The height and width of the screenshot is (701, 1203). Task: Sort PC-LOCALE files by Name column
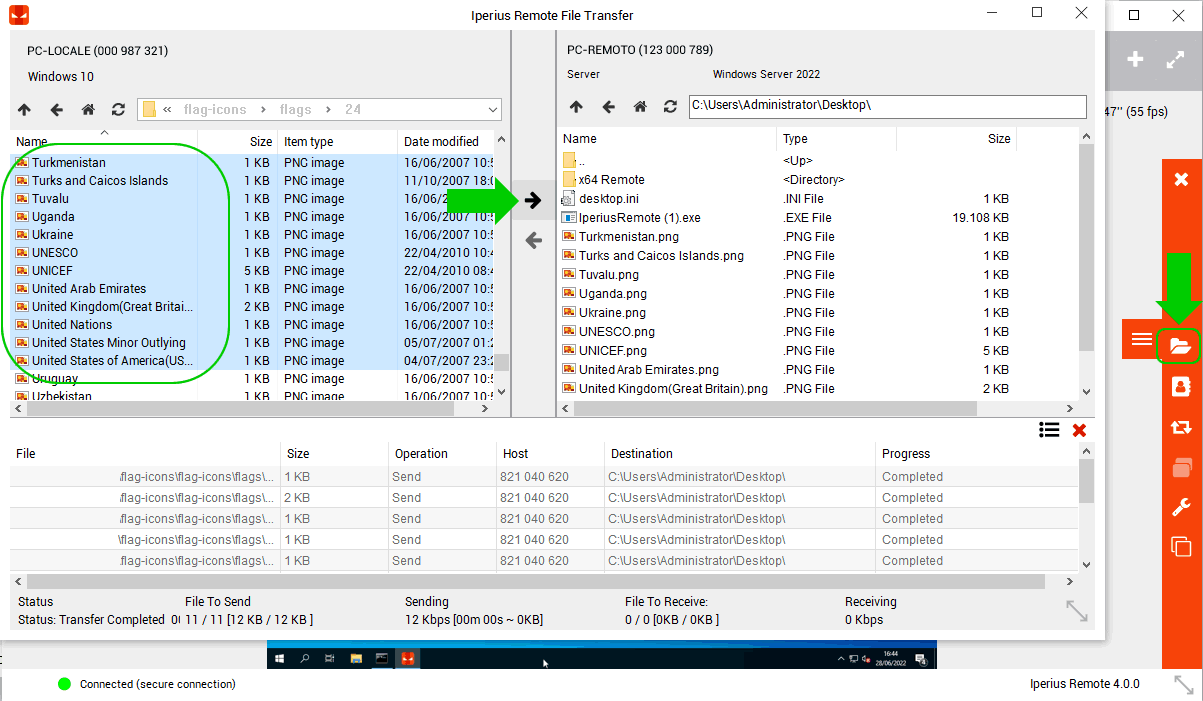pyautogui.click(x=31, y=142)
